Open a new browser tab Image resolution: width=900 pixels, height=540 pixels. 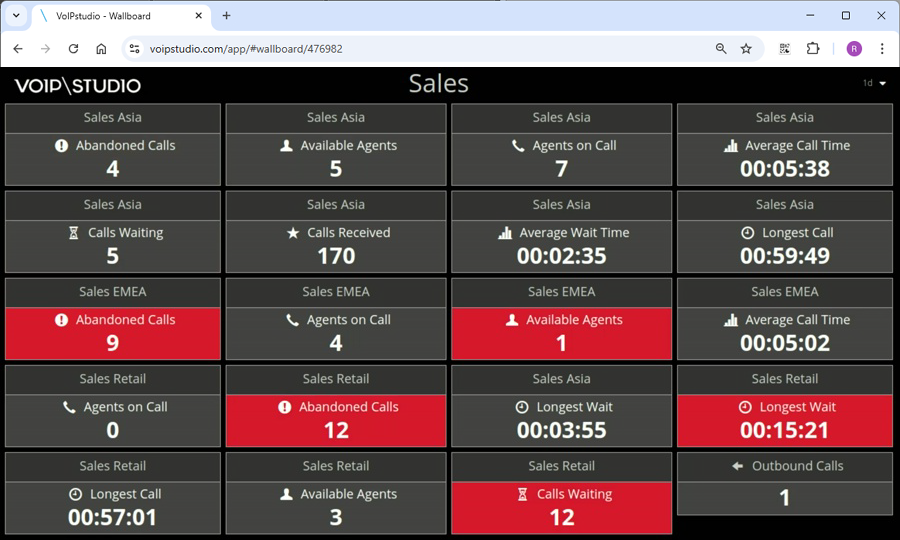coord(227,16)
